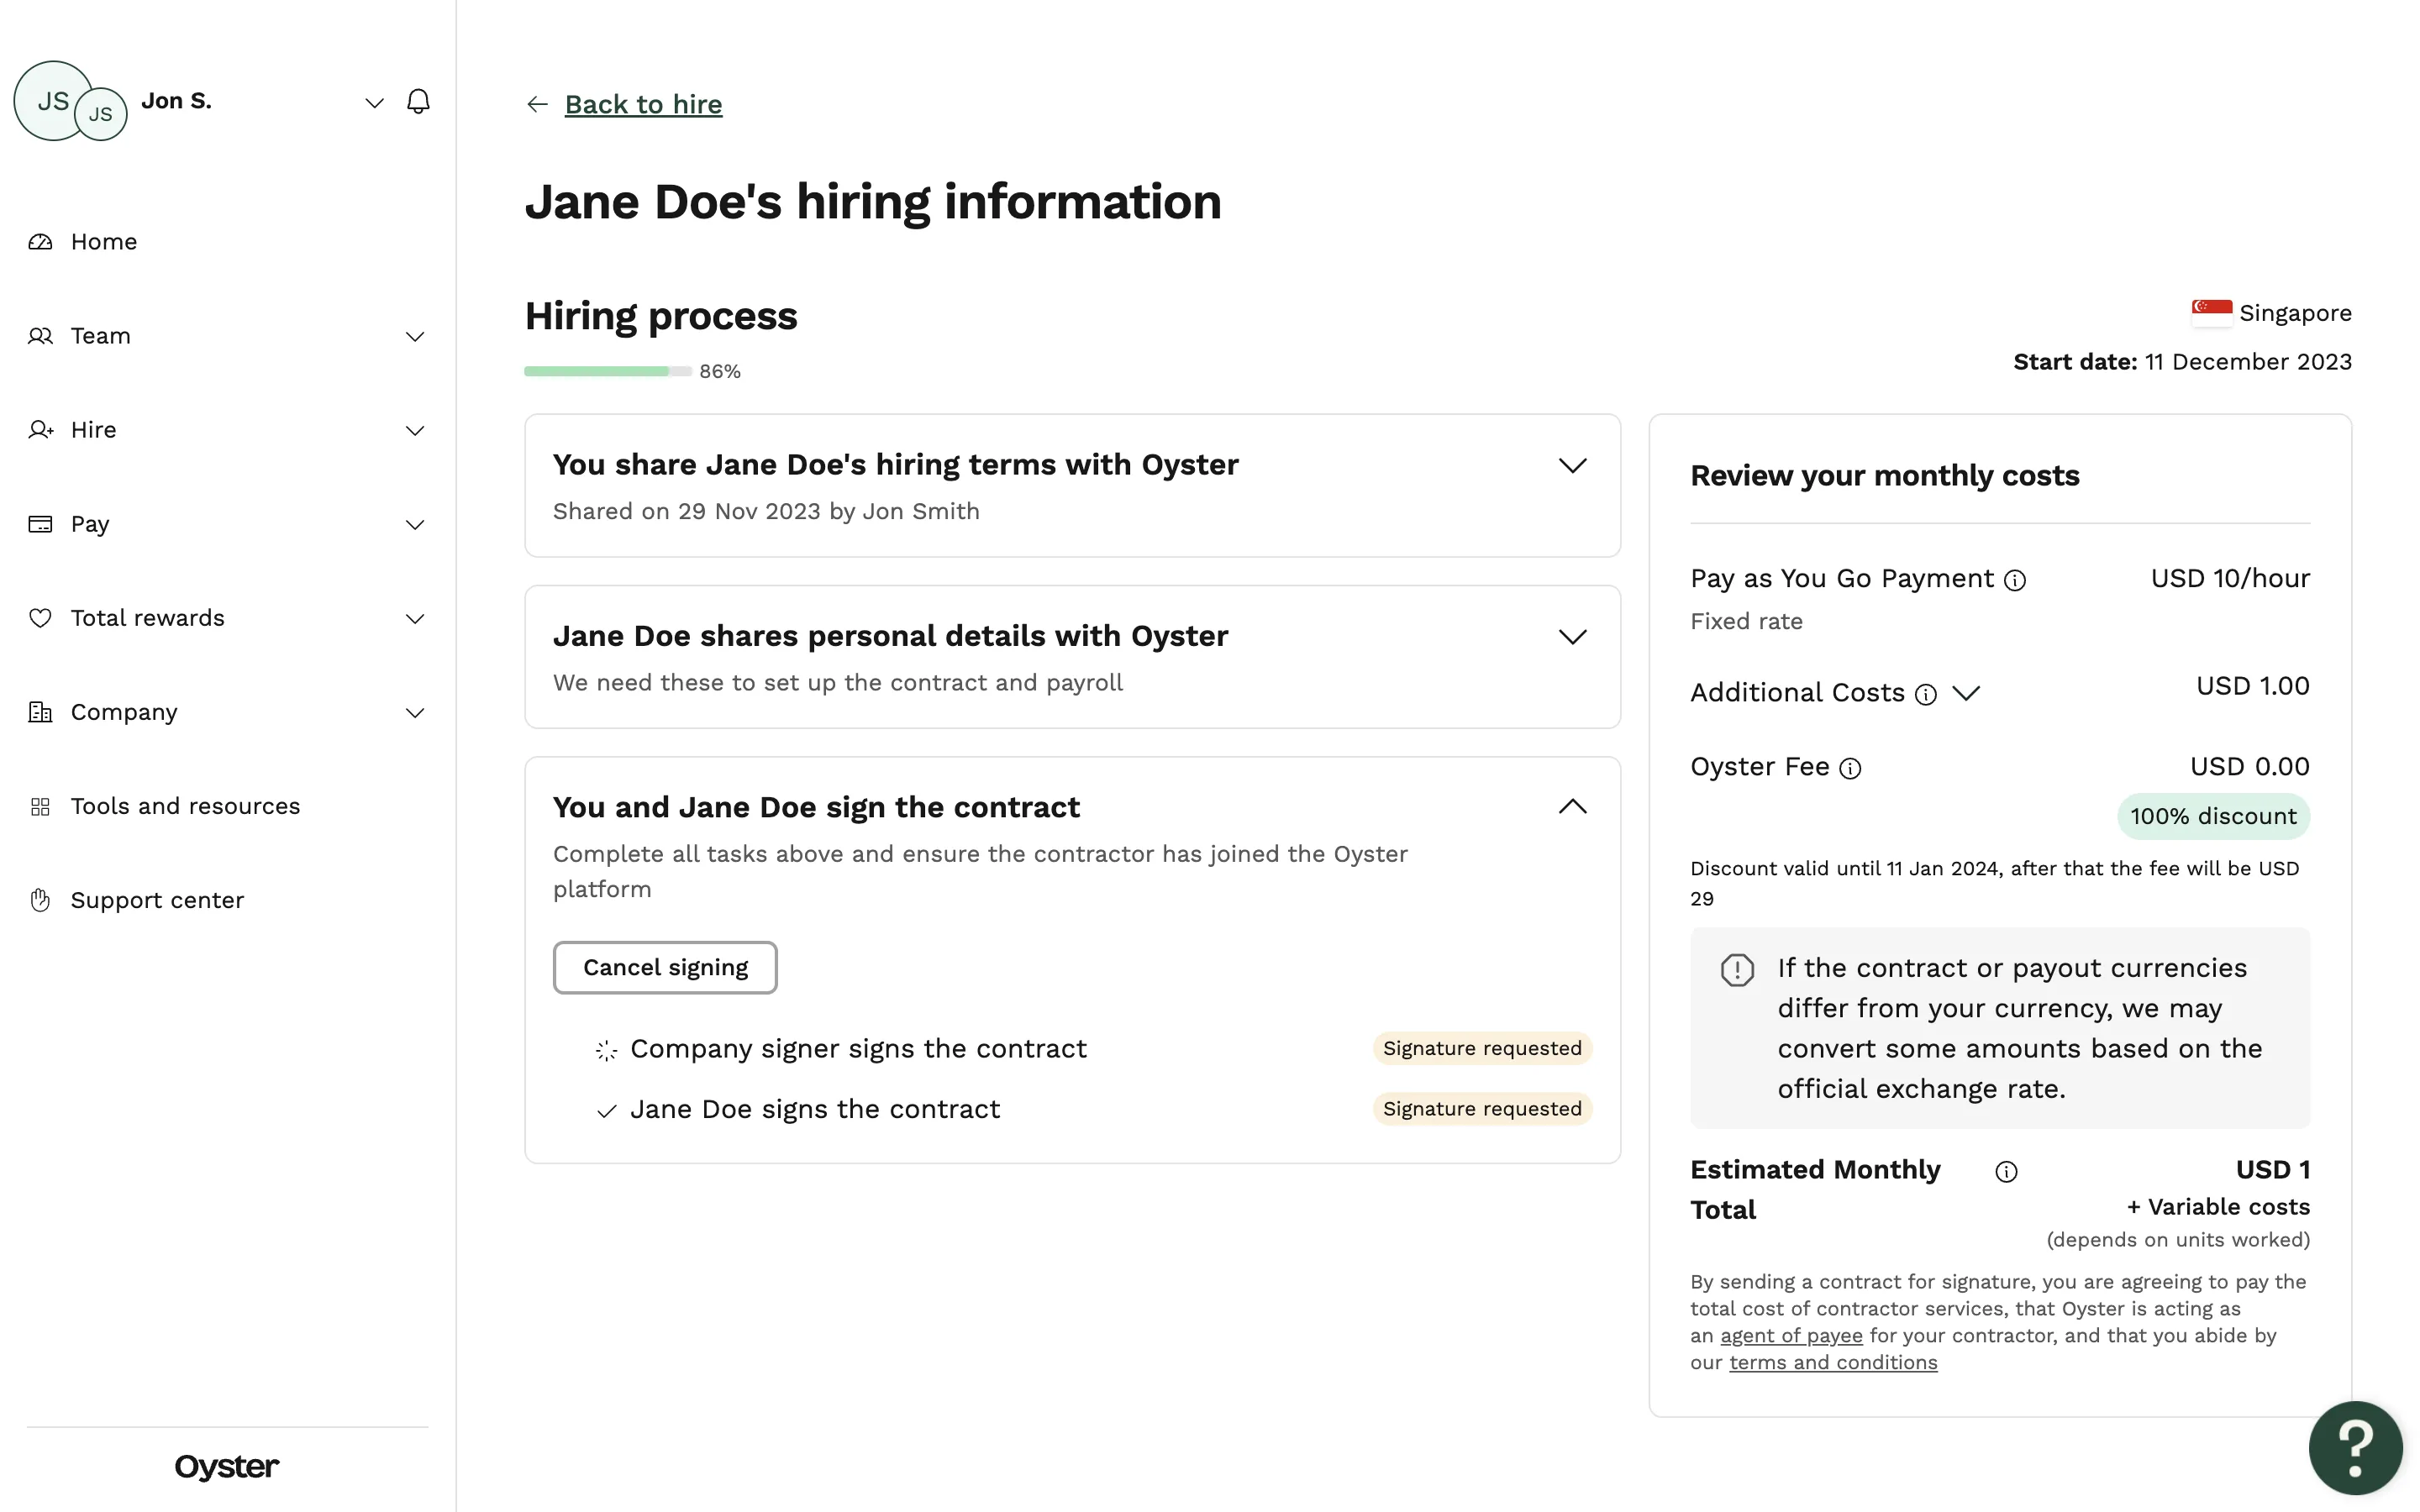
Task: Go to Home in the sidebar
Action: coord(103,242)
